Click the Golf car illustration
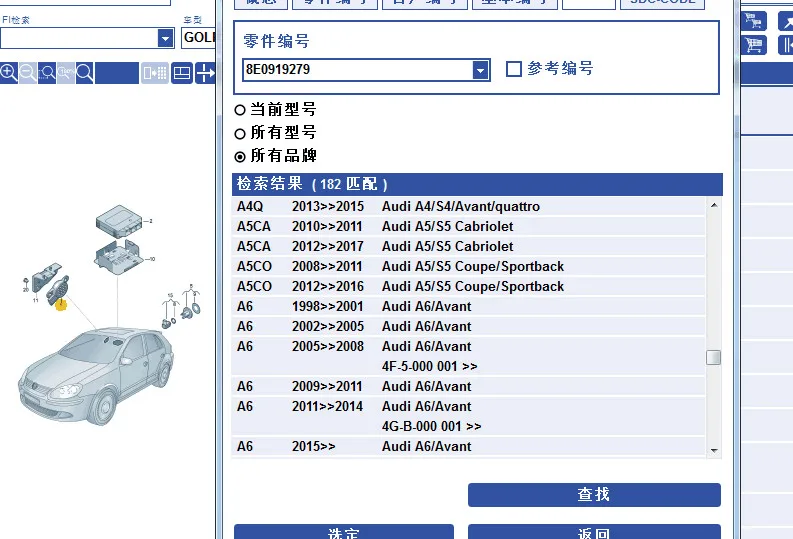 click(96, 375)
